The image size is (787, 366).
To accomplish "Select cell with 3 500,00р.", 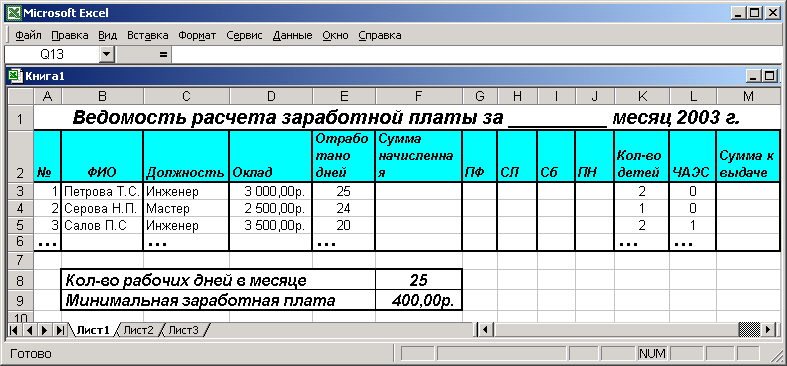I will (271, 225).
